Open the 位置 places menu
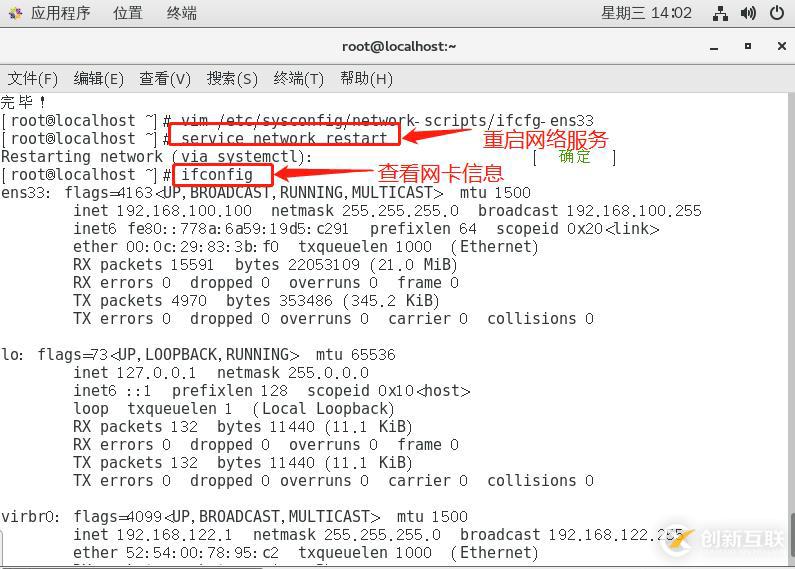 [128, 13]
